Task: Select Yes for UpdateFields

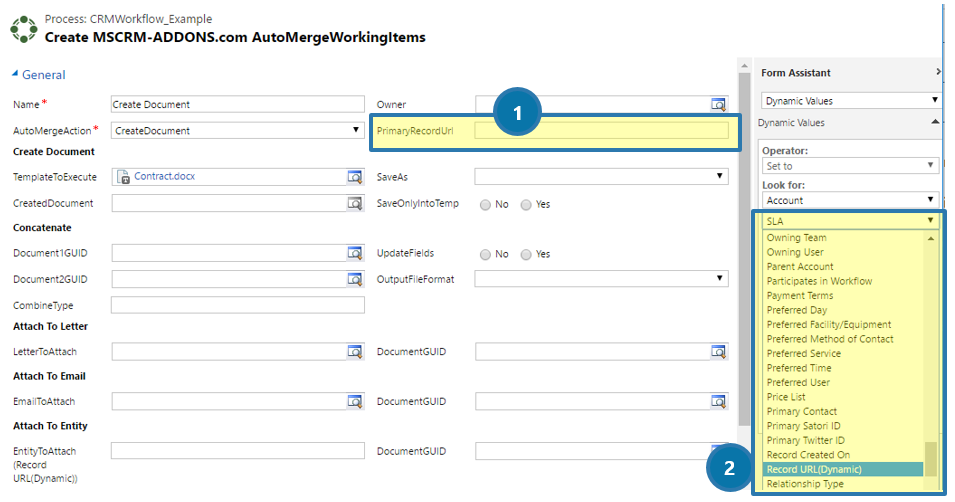Action: [x=526, y=255]
